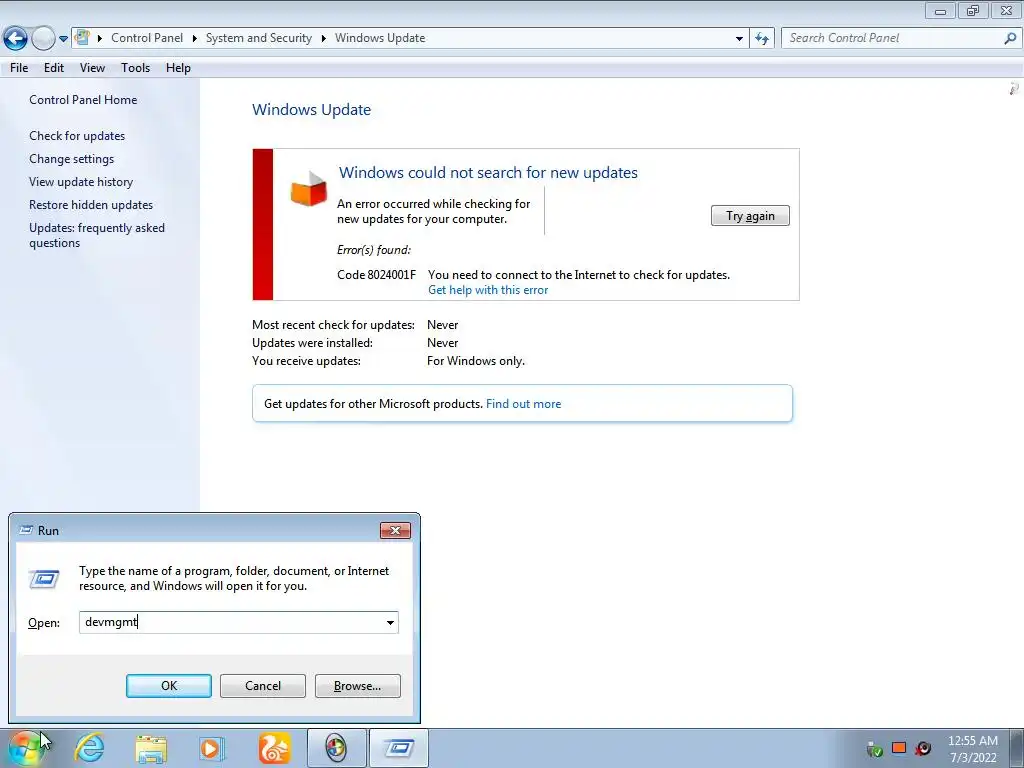
Task: Open Windows Media Player from taskbar
Action: (212, 748)
